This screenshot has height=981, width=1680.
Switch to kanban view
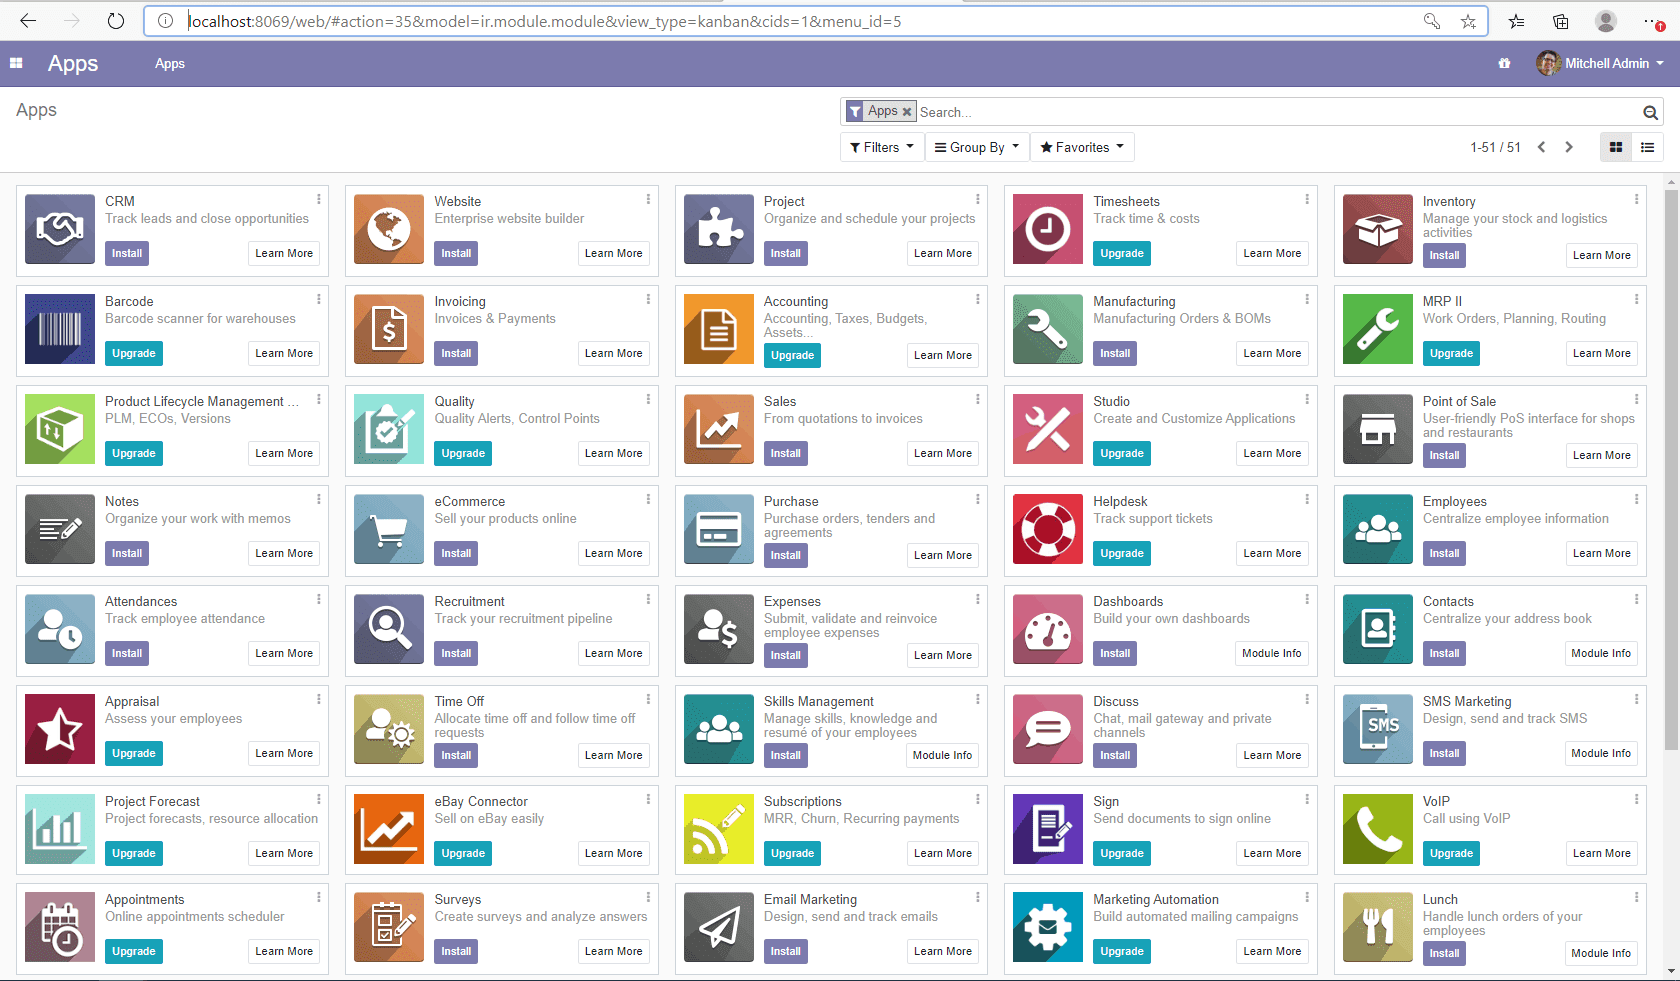coord(1616,147)
